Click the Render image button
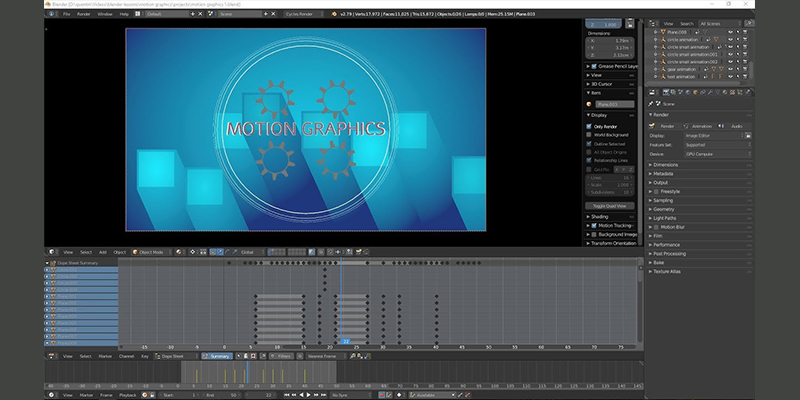Image resolution: width=800 pixels, height=400 pixels. click(664, 126)
